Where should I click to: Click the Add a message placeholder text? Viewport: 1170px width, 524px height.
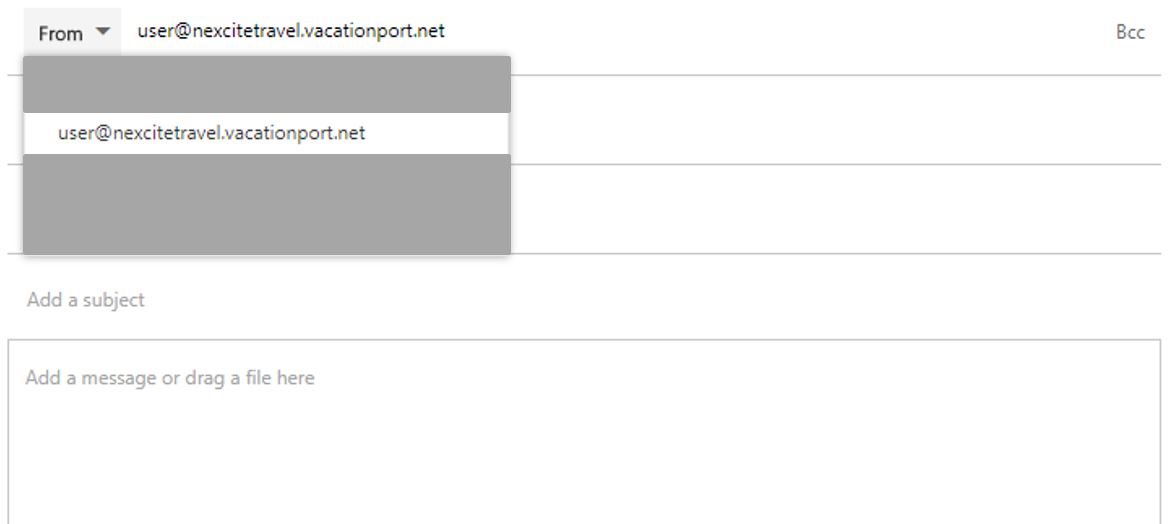170,378
